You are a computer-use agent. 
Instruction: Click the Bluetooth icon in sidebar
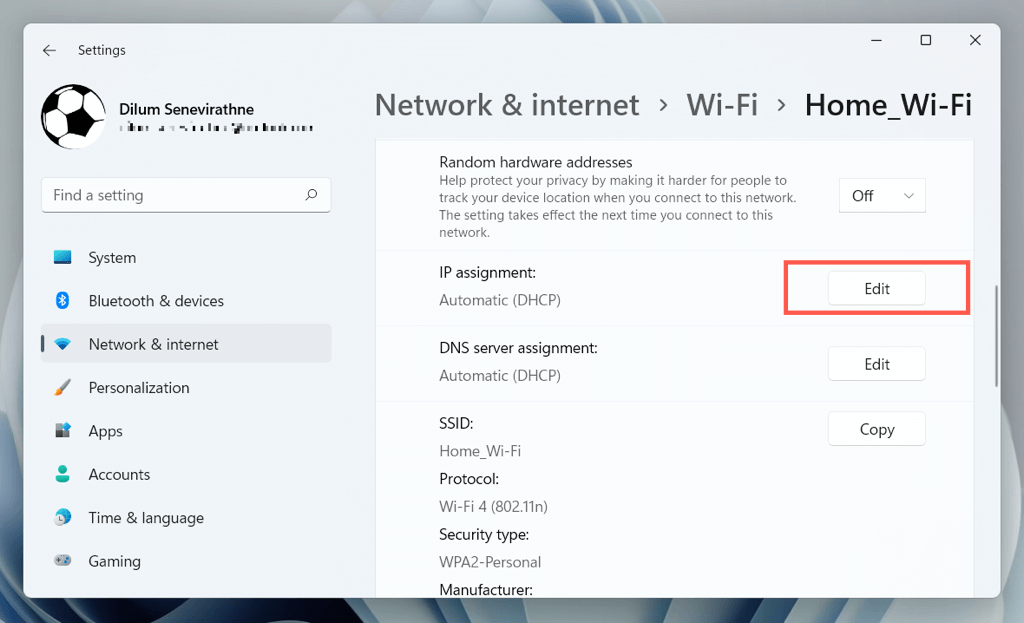[63, 300]
